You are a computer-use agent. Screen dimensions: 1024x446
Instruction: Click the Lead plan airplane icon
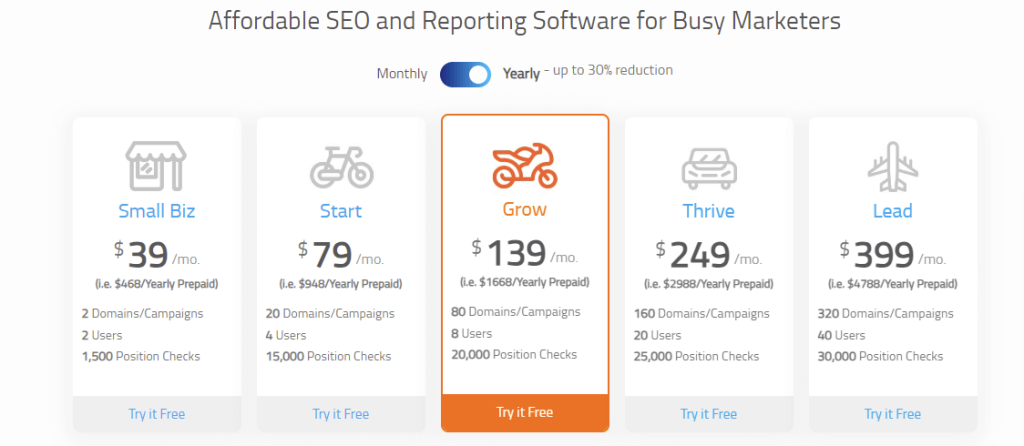[x=893, y=166]
